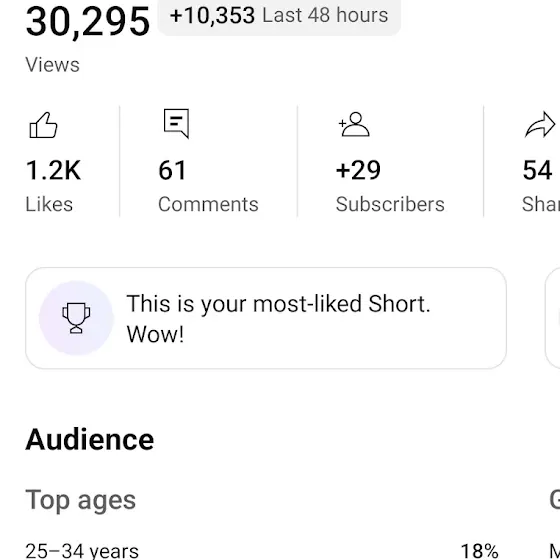
Task: Tap the 30,295 view count
Action: [x=88, y=21]
